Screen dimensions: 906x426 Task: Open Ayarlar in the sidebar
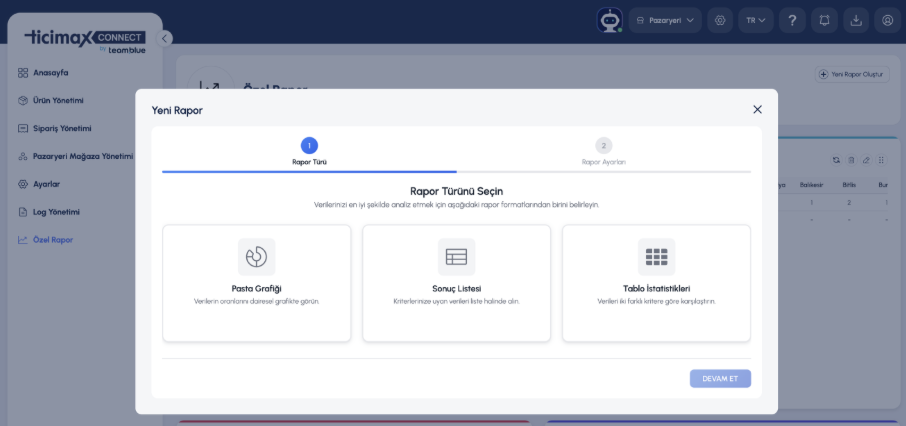[x=47, y=184]
